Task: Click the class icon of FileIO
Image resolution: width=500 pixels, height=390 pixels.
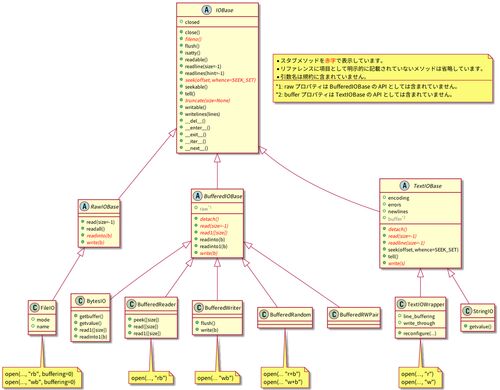Action: tap(34, 307)
